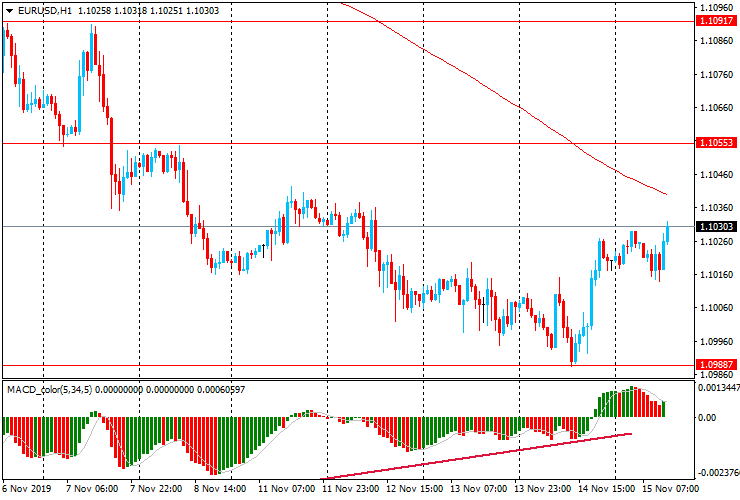This screenshot has height=500, width=740.
Task: Click the 13 Nov 07:00 time label
Action: tap(479, 490)
